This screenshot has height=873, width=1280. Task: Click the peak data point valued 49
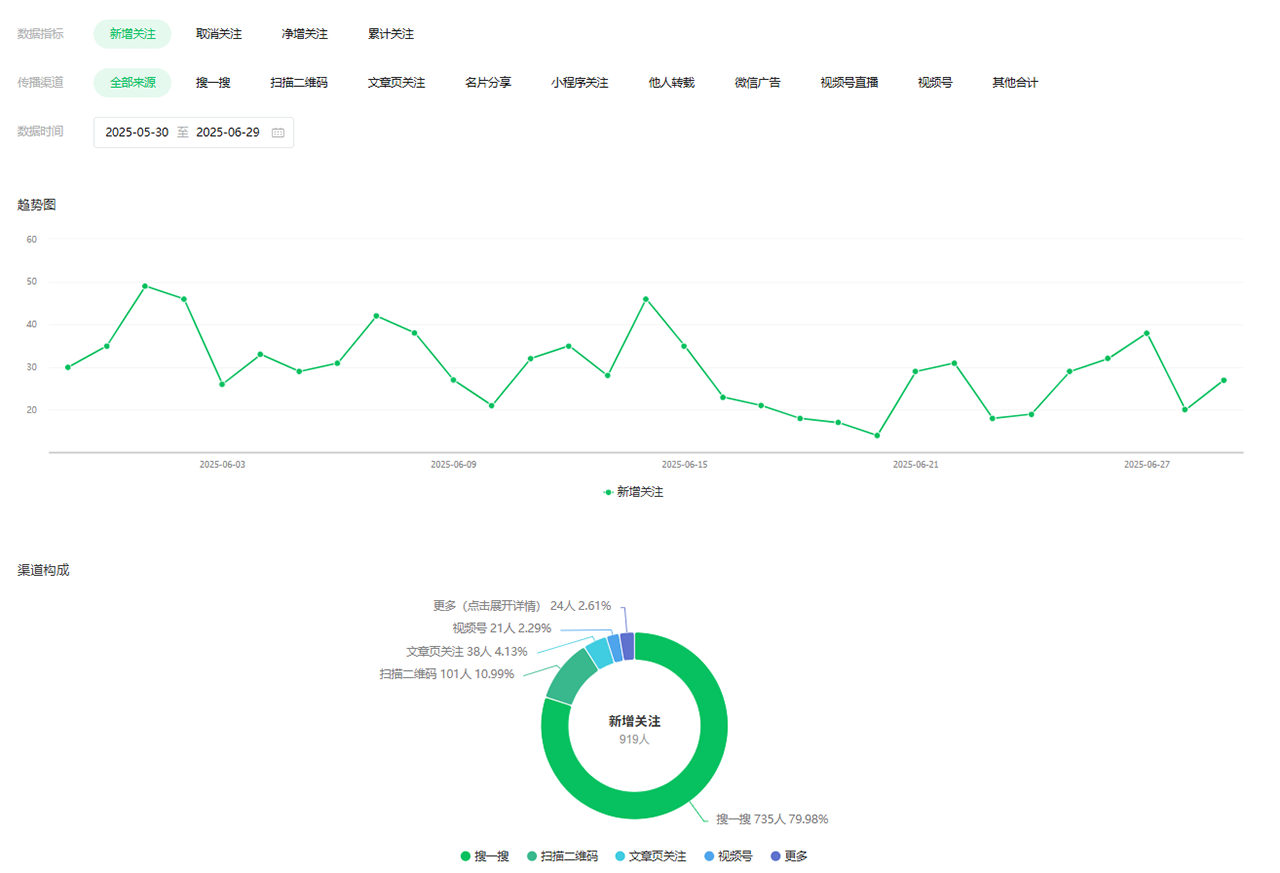click(x=145, y=286)
